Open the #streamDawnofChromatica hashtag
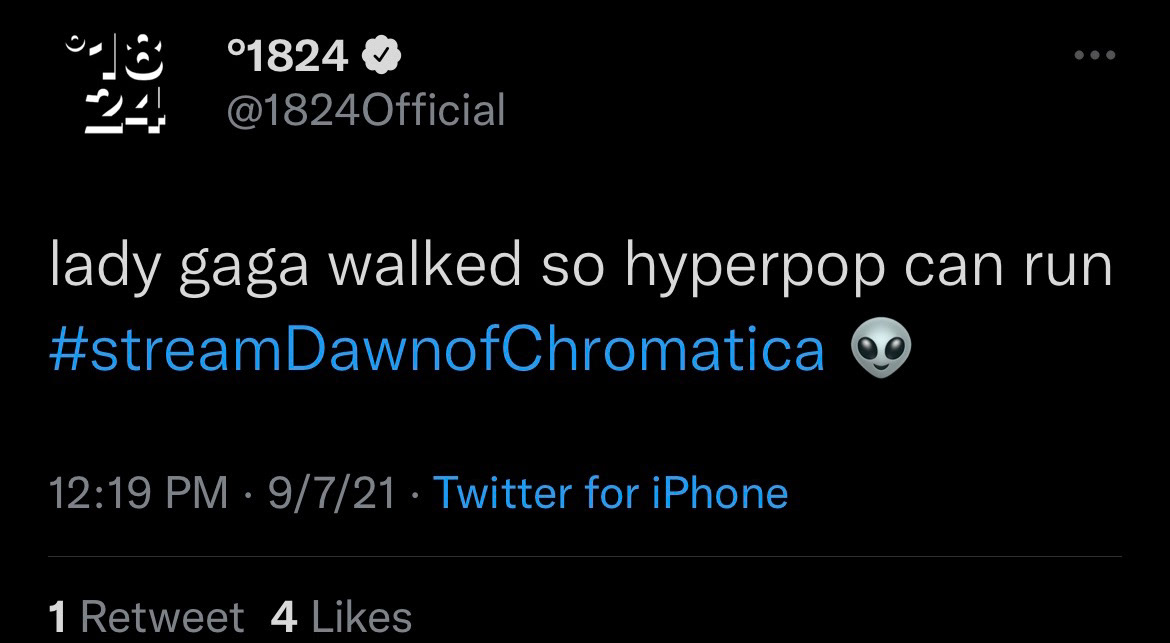Screen dimensions: 1170x643 (x=437, y=350)
